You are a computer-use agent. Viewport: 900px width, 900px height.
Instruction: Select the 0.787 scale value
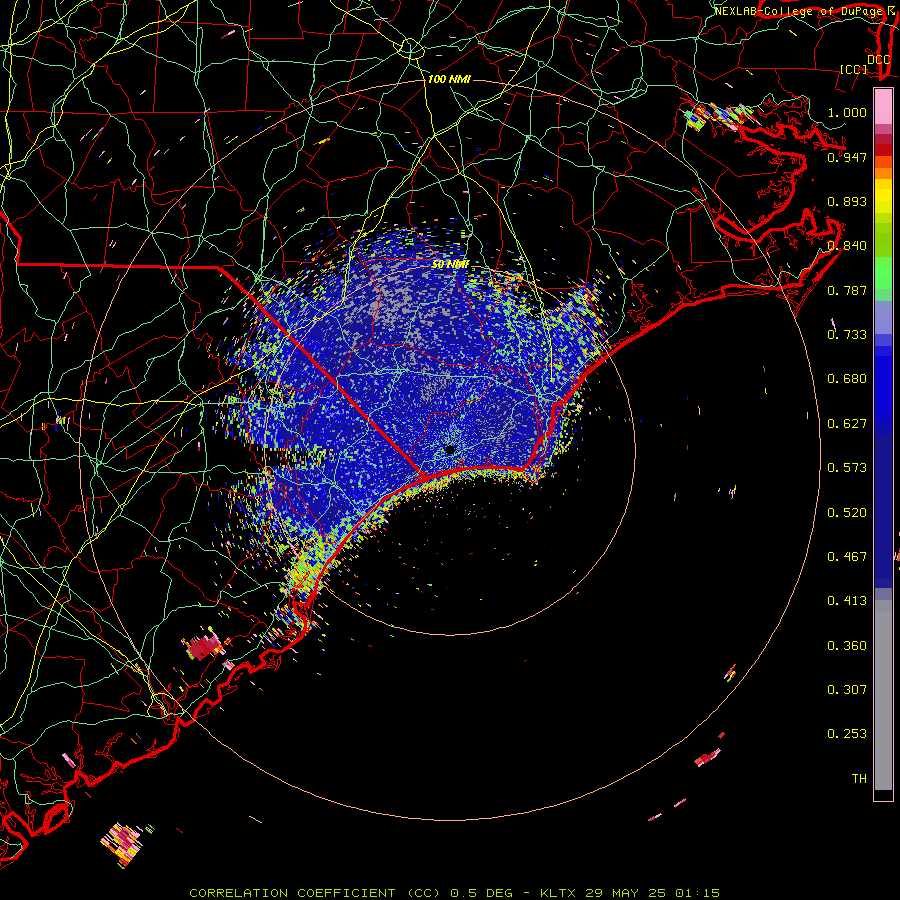(847, 290)
